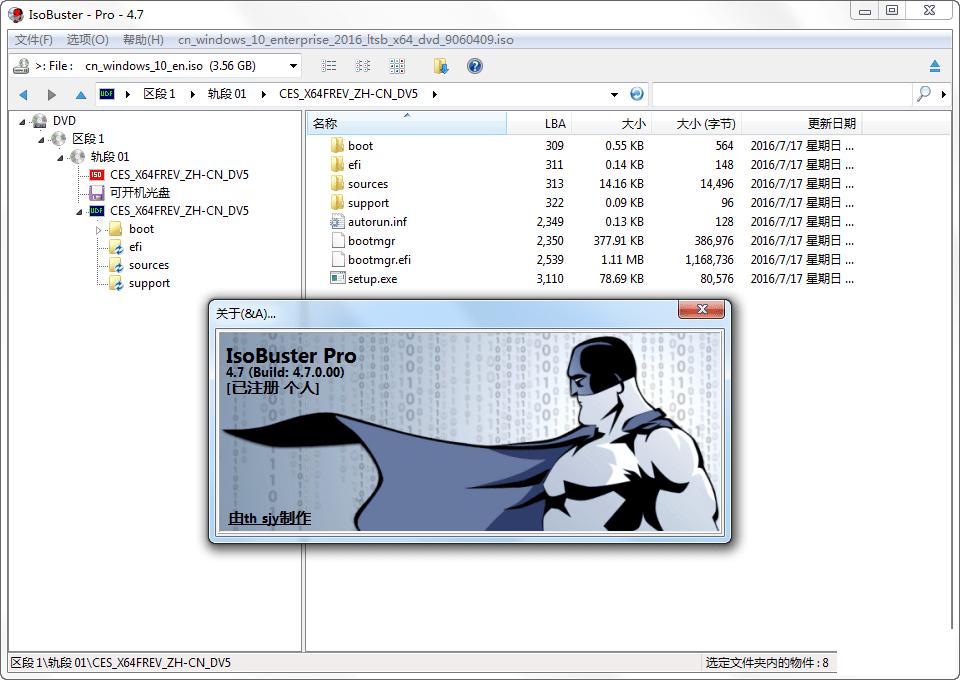Switch to large icons grid view

pos(397,66)
